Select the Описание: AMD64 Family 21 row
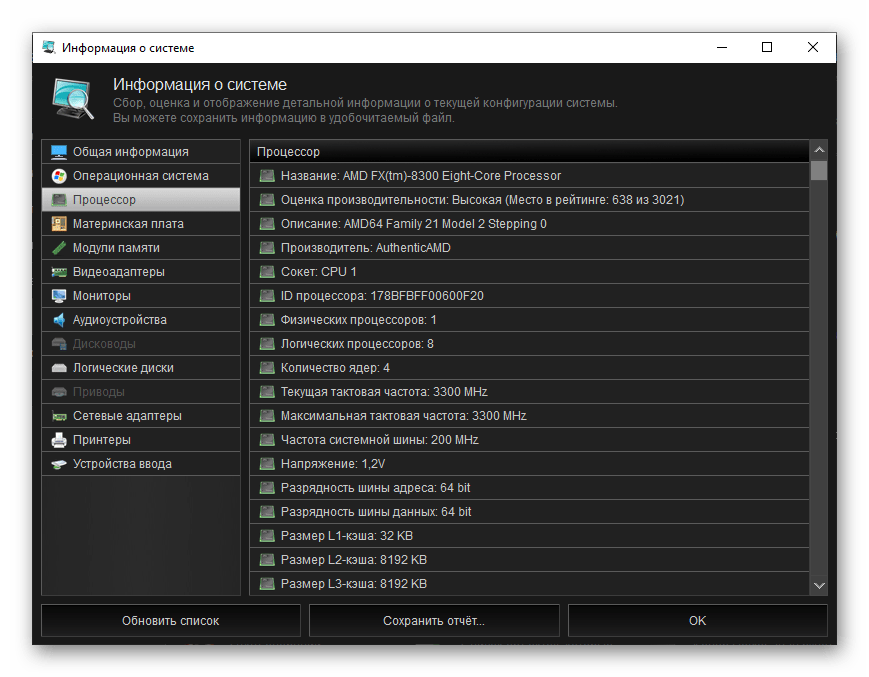This screenshot has height=677, width=869. 529,224
